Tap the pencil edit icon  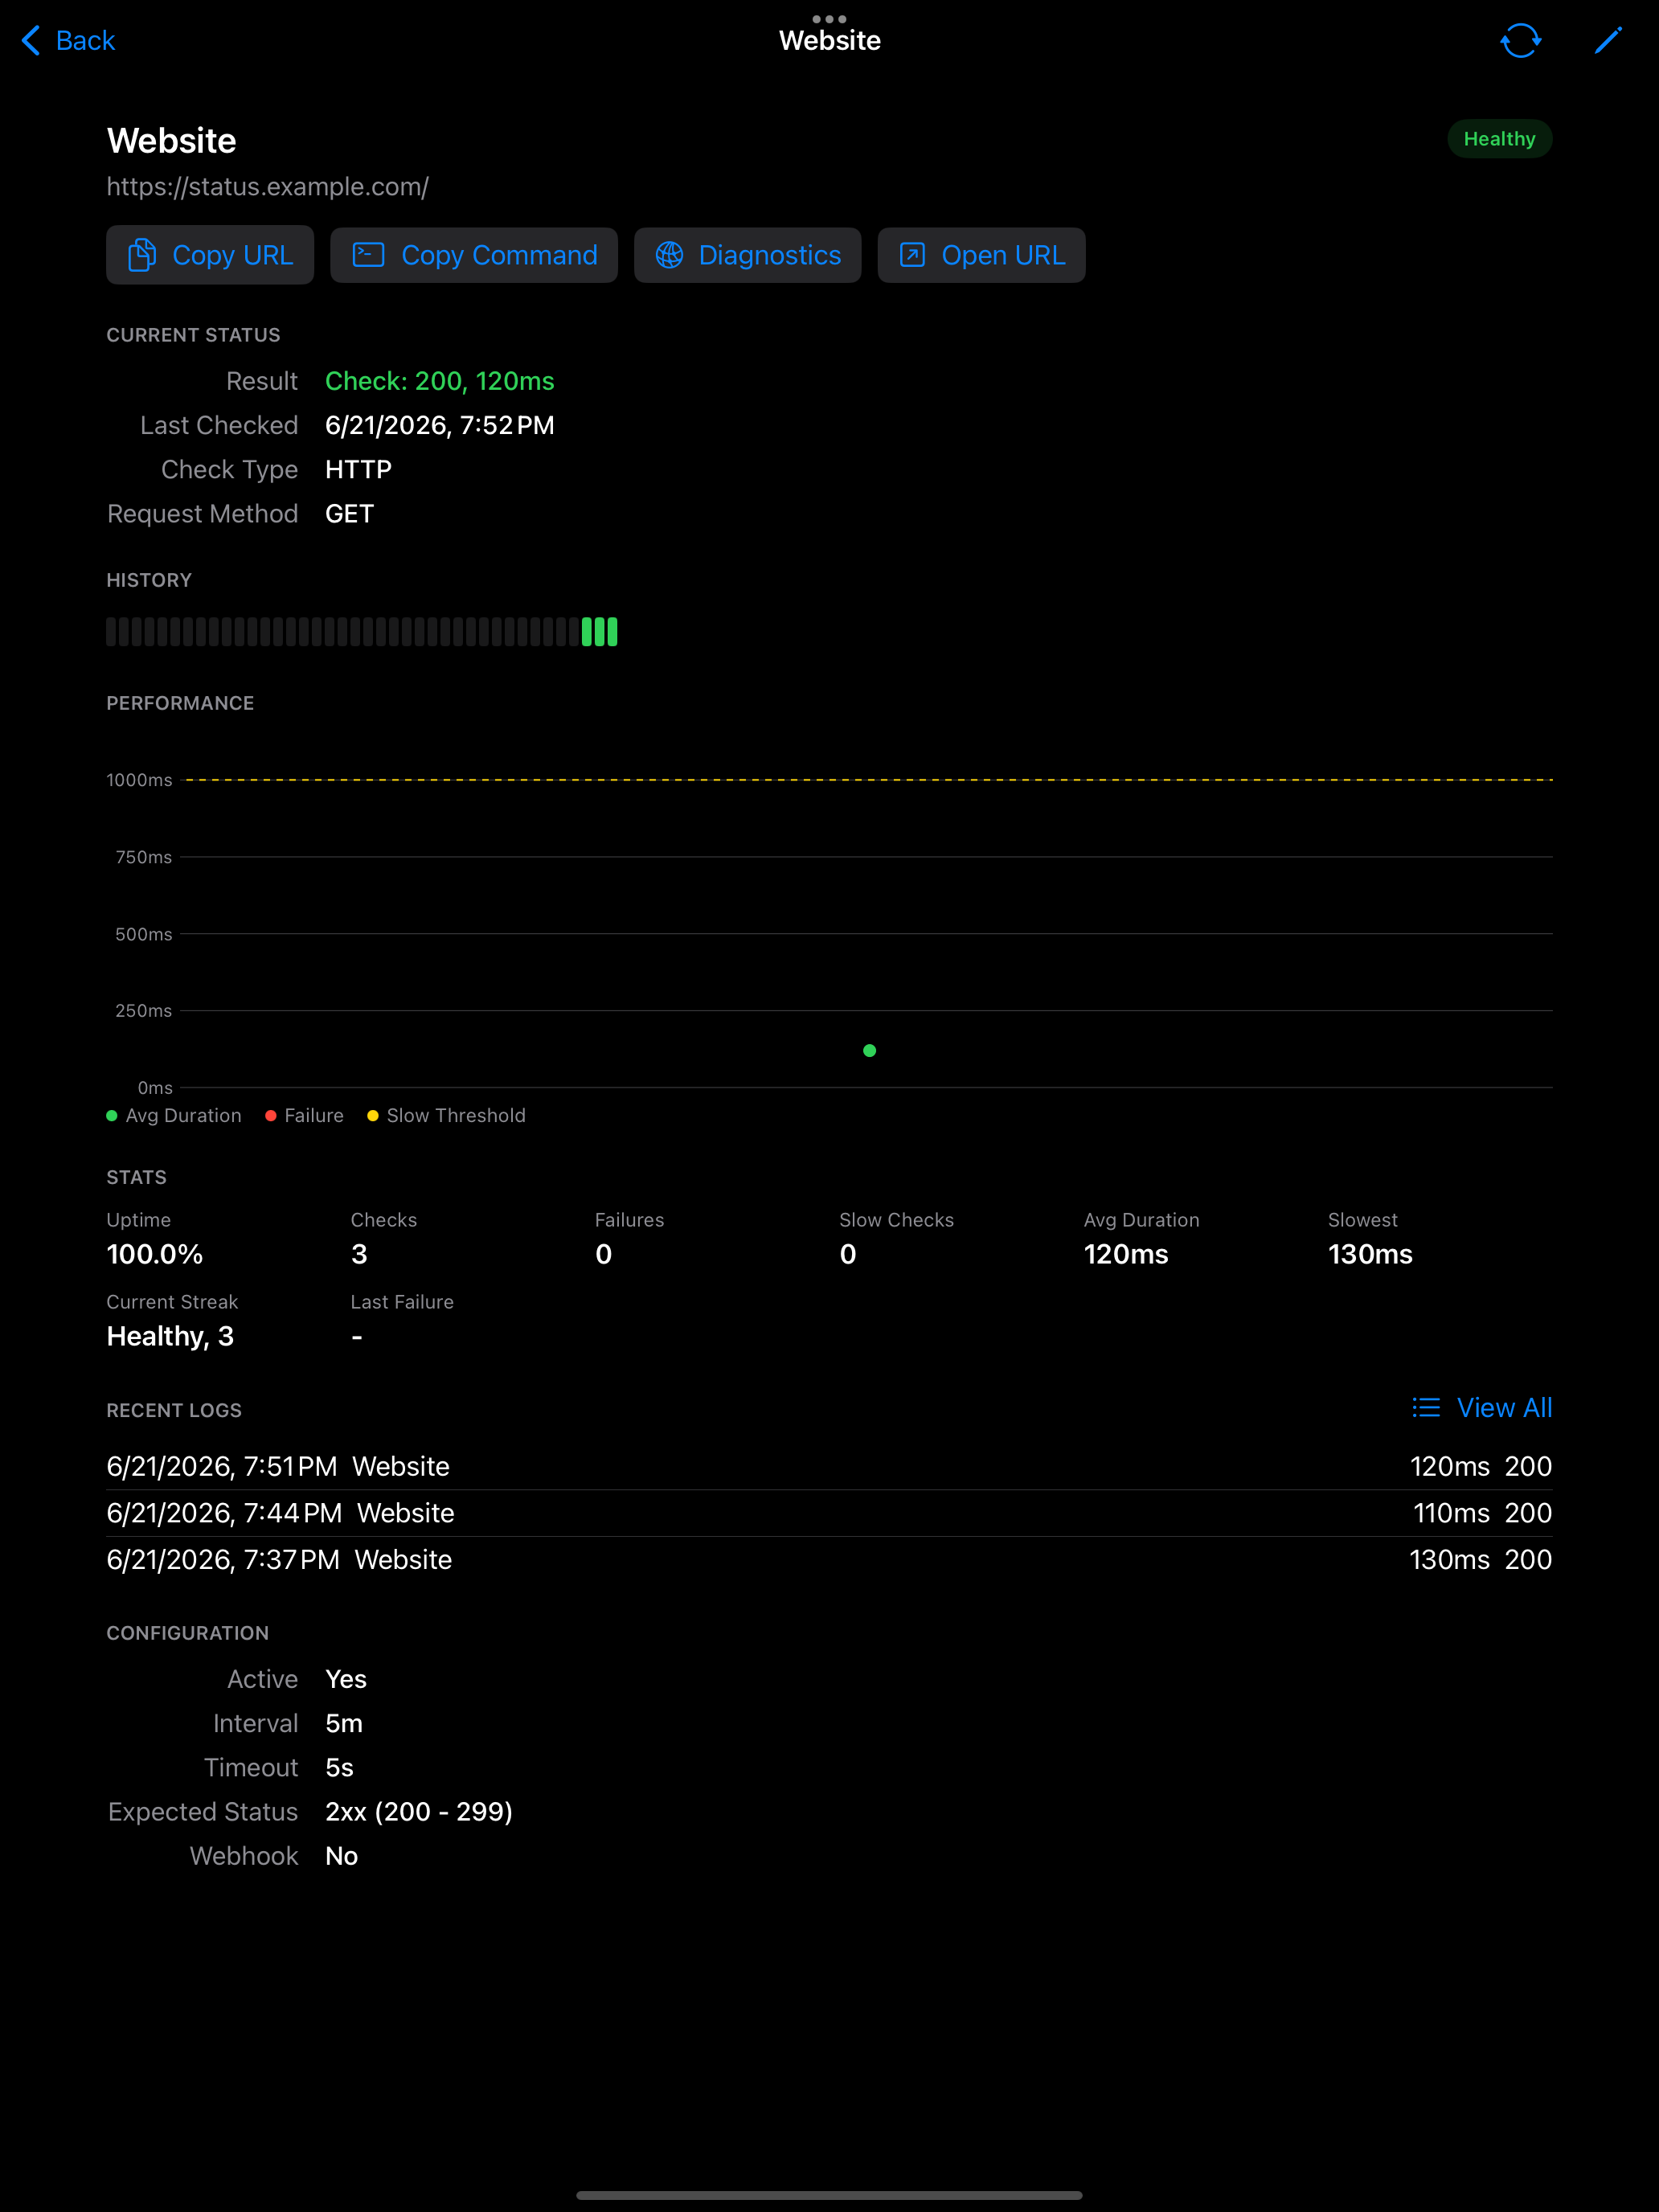pyautogui.click(x=1608, y=40)
